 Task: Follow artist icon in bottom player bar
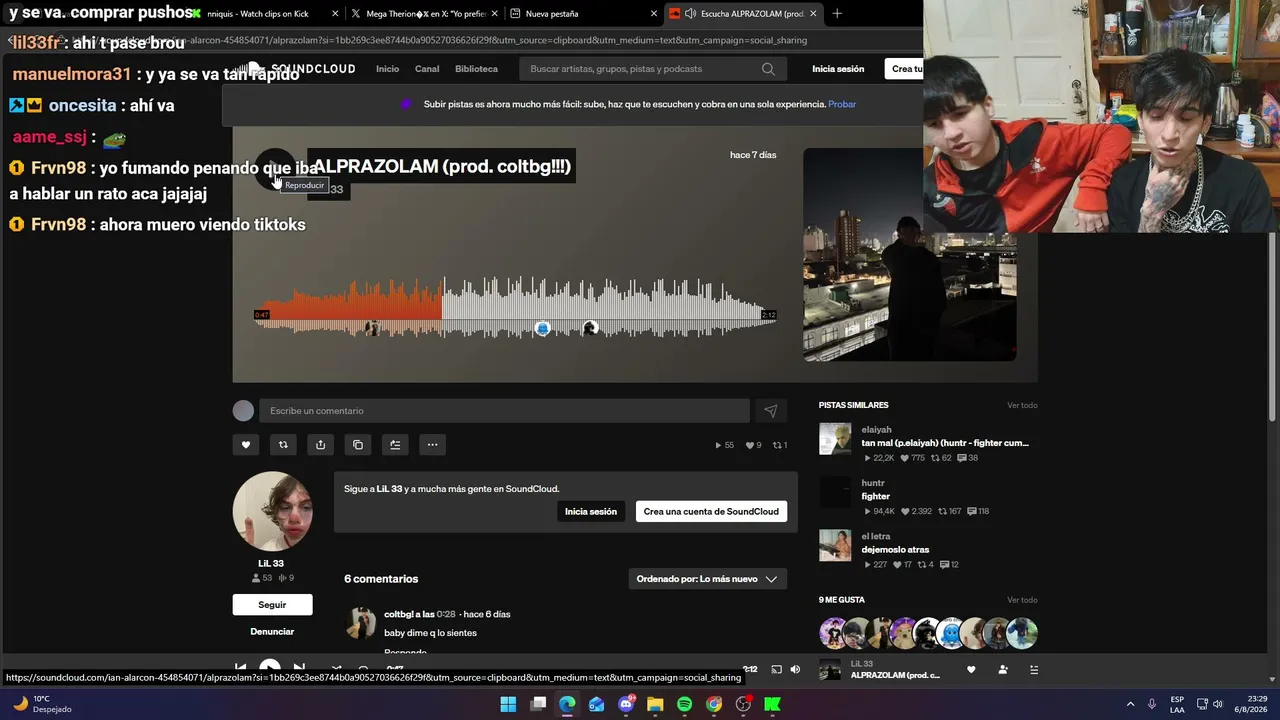pos(1003,670)
